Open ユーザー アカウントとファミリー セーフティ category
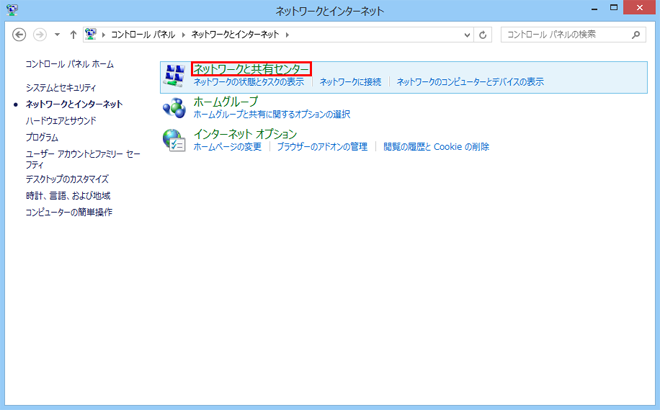 pyautogui.click(x=83, y=159)
